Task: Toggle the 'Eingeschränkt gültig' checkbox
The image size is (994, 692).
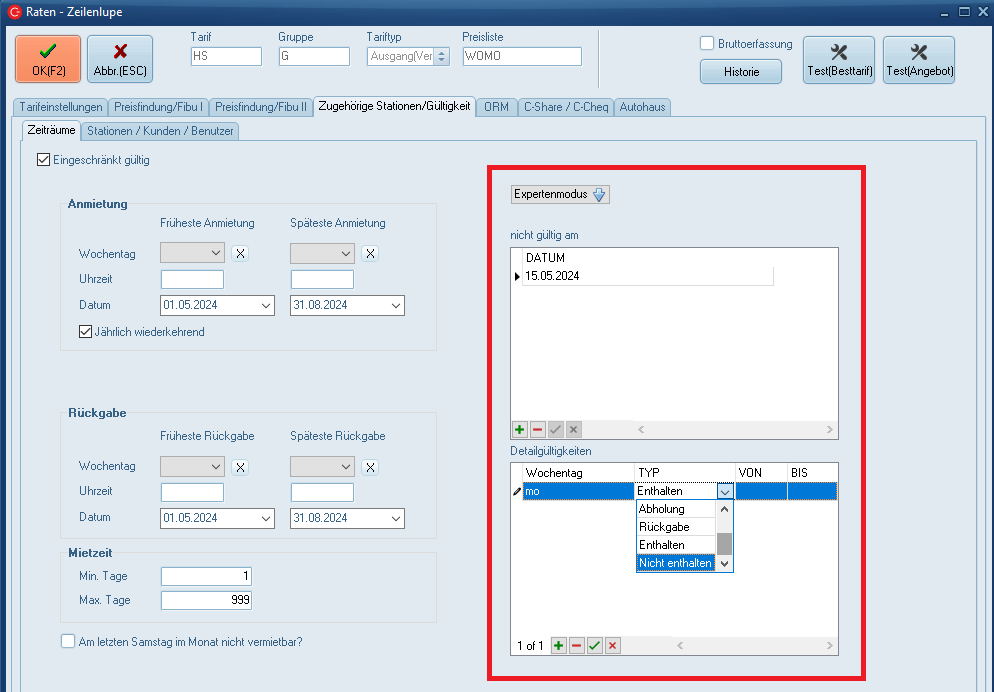Action: [43, 159]
